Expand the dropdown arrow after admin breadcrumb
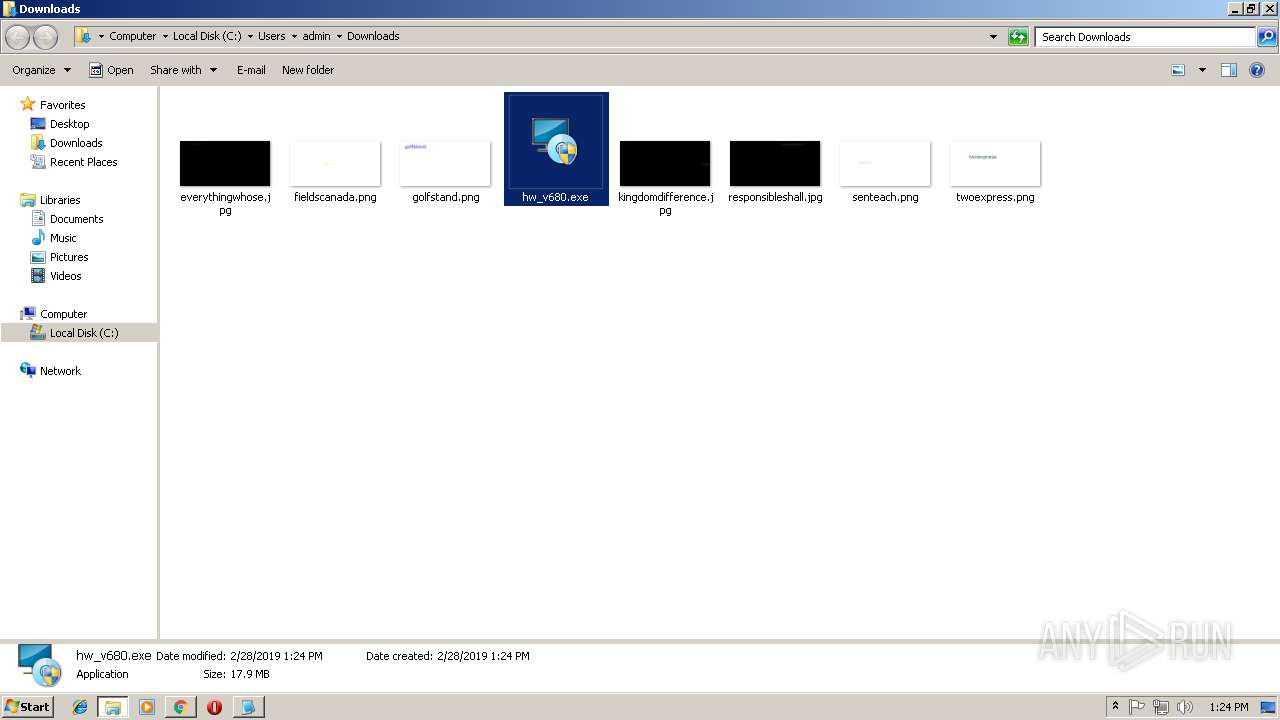This screenshot has width=1280, height=720. [339, 37]
